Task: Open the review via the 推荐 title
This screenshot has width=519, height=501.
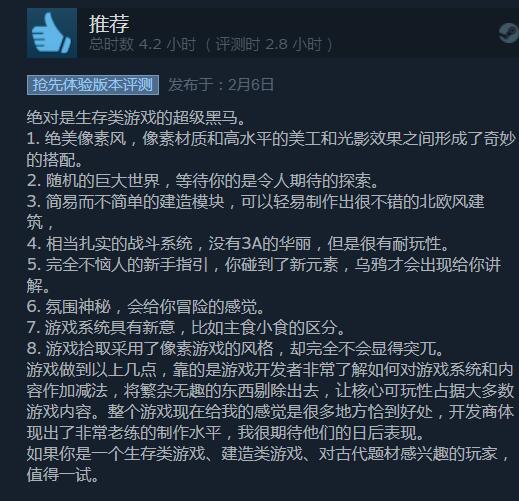Action: coord(109,24)
